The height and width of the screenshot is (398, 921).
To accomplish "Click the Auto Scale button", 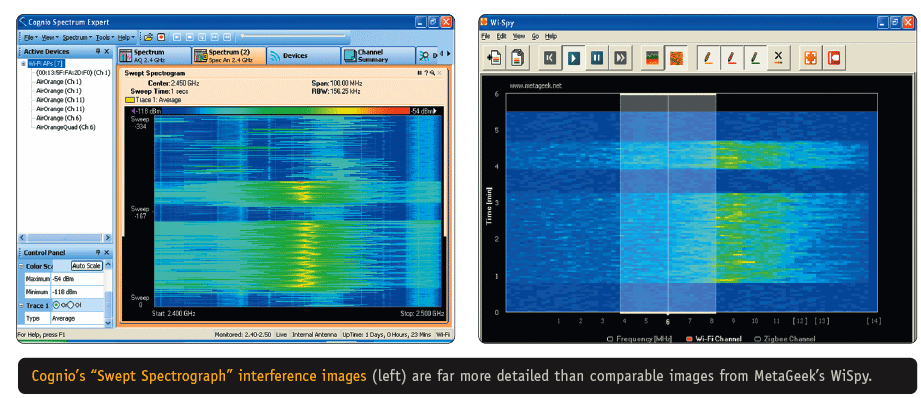I will (86, 266).
